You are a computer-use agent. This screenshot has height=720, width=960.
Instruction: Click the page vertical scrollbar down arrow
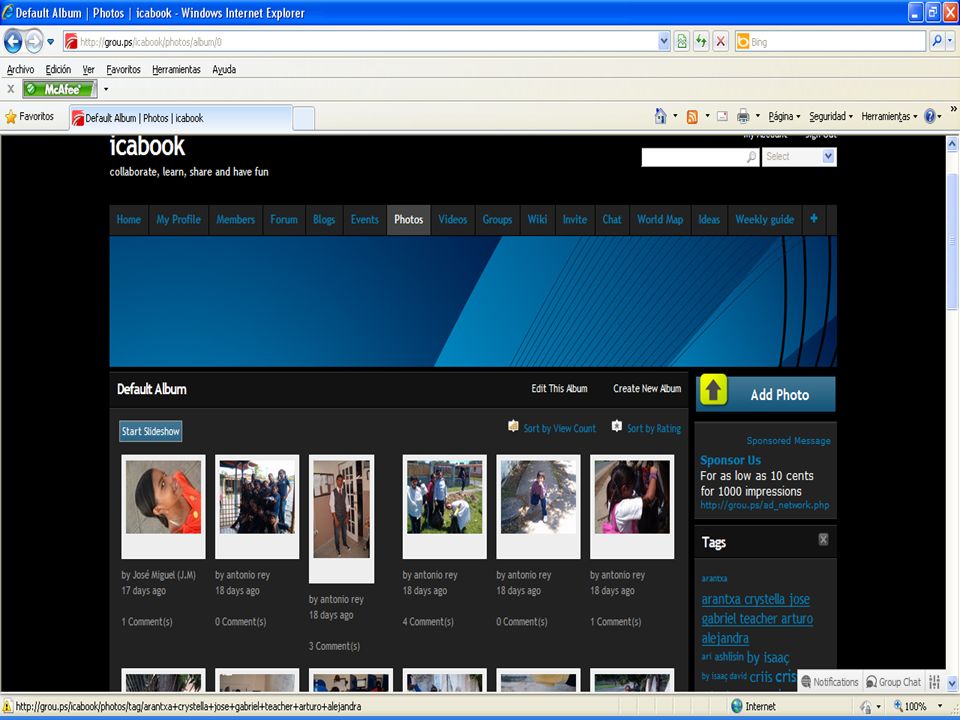tap(952, 683)
